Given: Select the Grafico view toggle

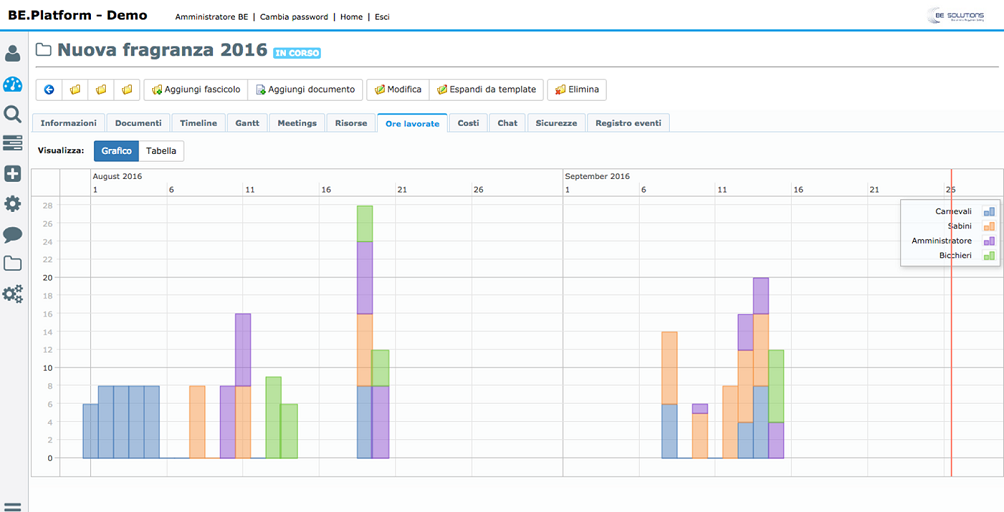Looking at the screenshot, I should pos(117,151).
